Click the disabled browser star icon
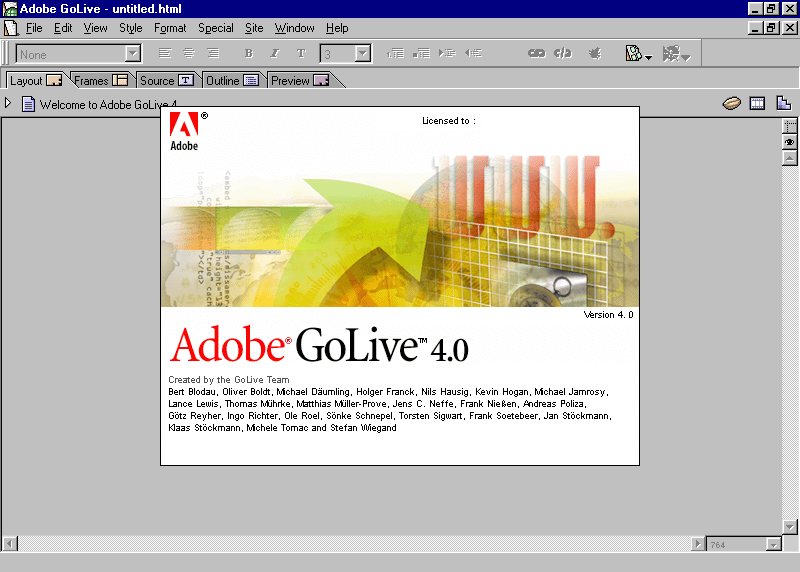800x572 pixels. [671, 53]
